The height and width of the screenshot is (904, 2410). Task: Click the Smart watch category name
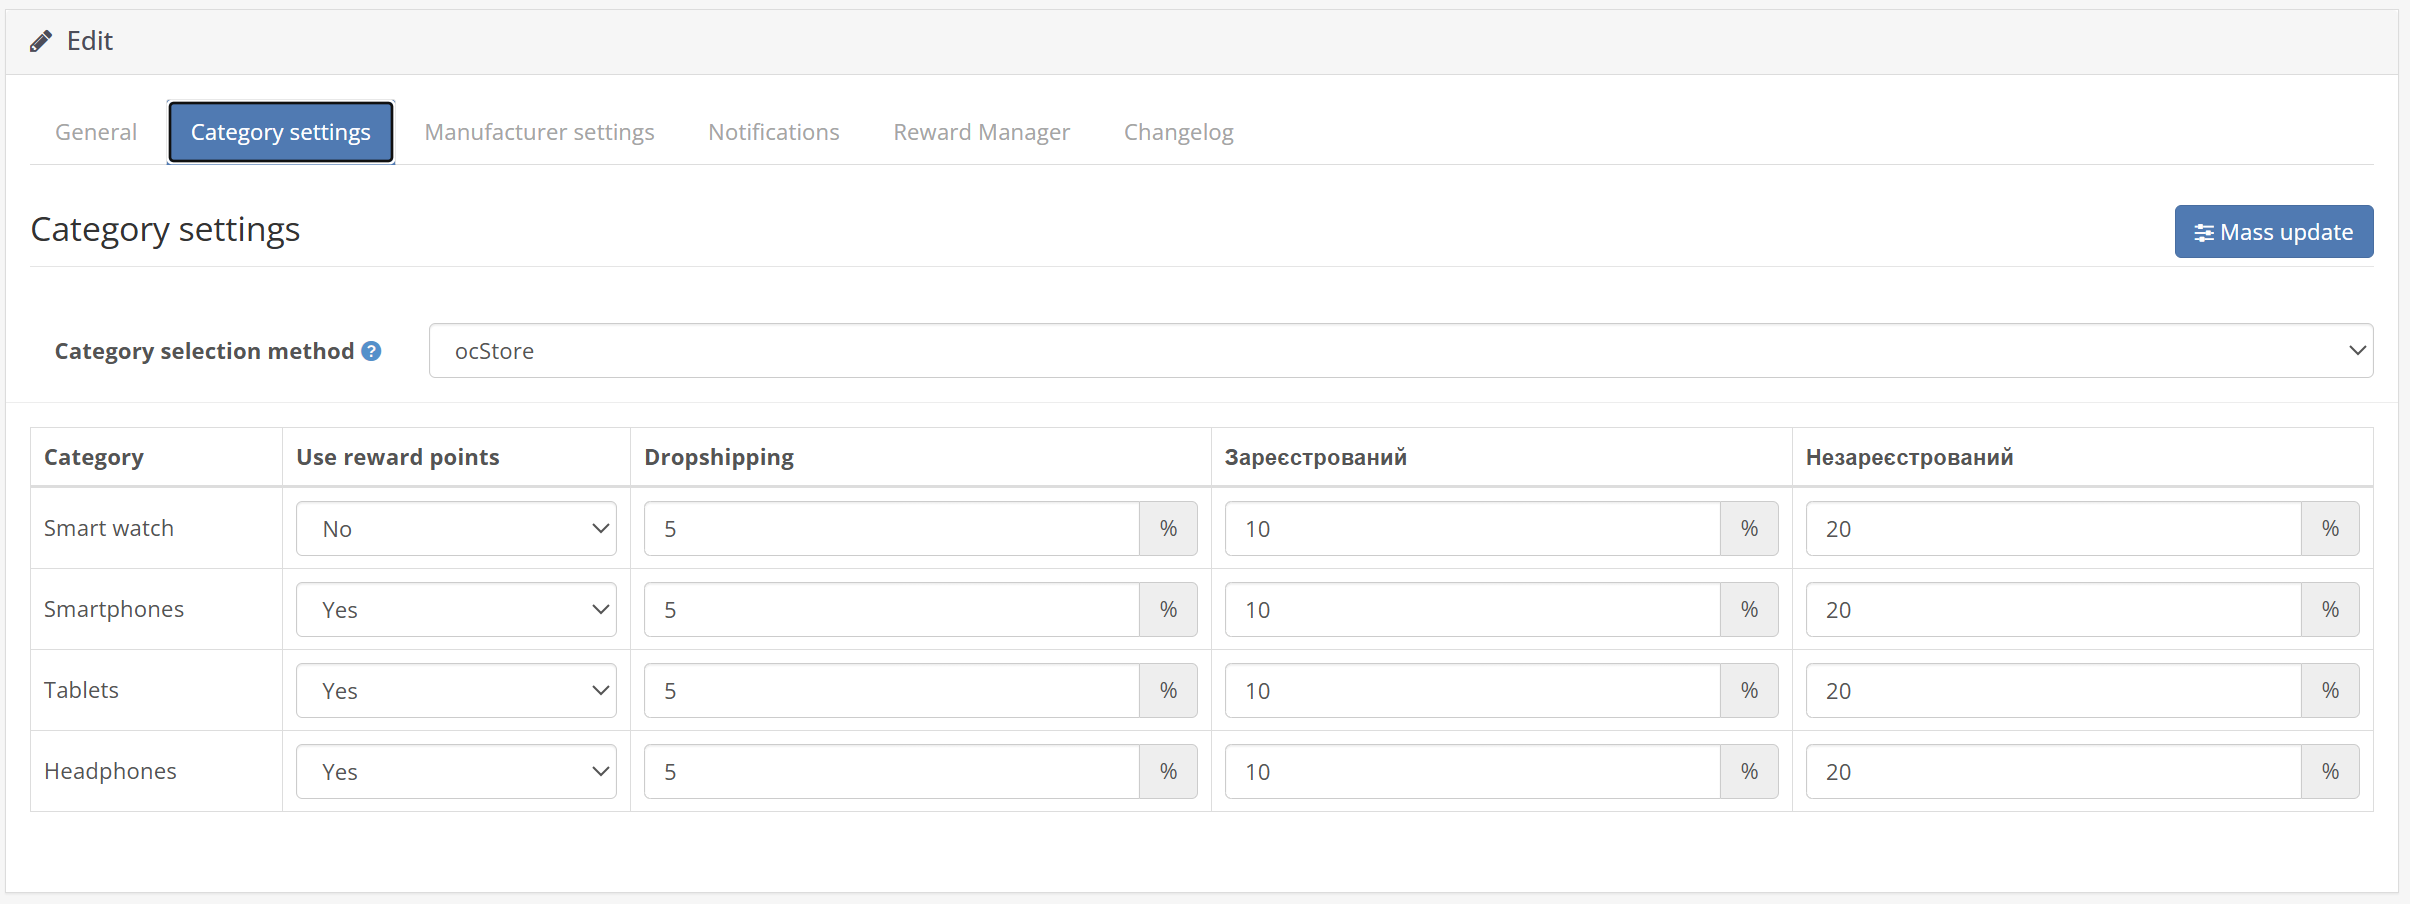[109, 528]
